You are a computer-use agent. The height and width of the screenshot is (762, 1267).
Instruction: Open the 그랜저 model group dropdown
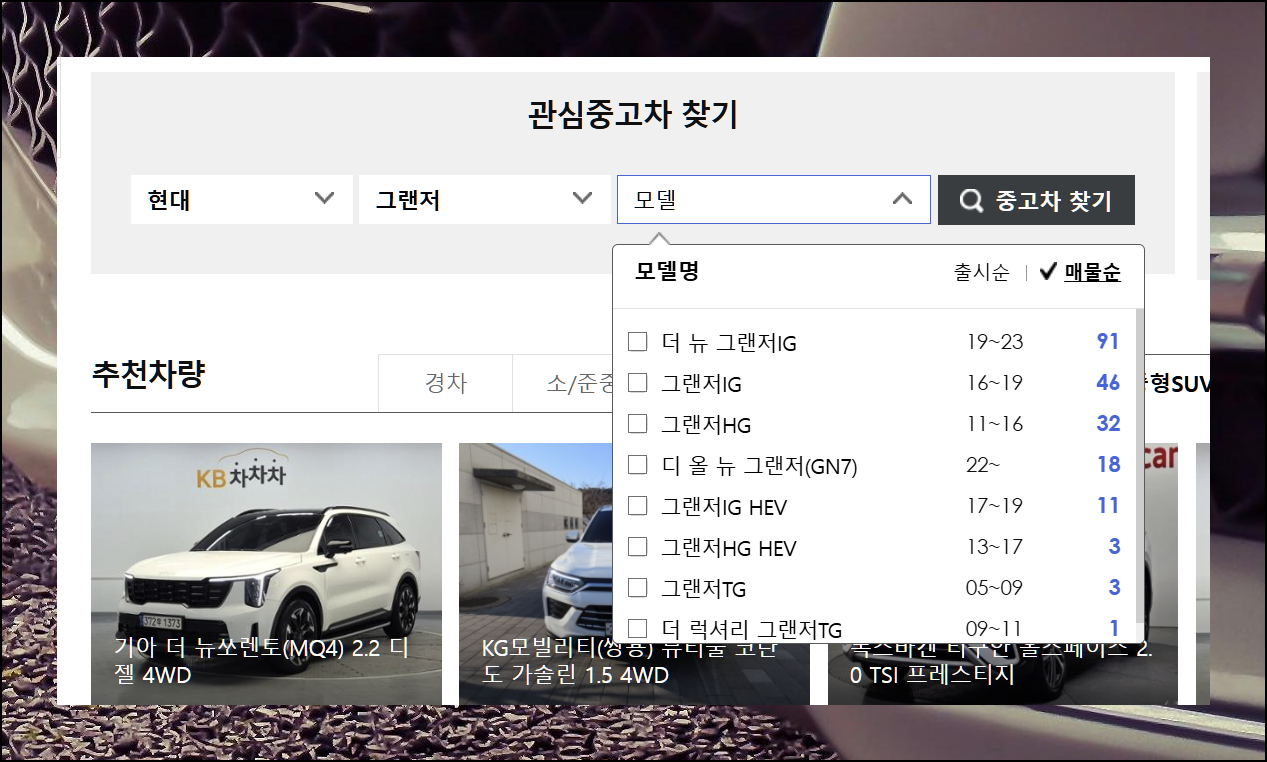pos(485,200)
